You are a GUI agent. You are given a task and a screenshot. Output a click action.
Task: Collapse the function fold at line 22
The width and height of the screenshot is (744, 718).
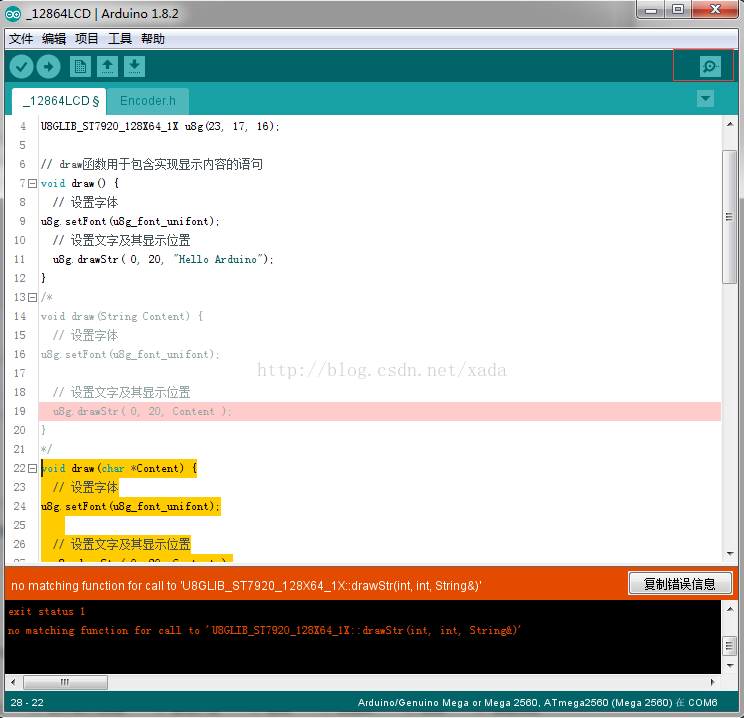pyautogui.click(x=32, y=468)
